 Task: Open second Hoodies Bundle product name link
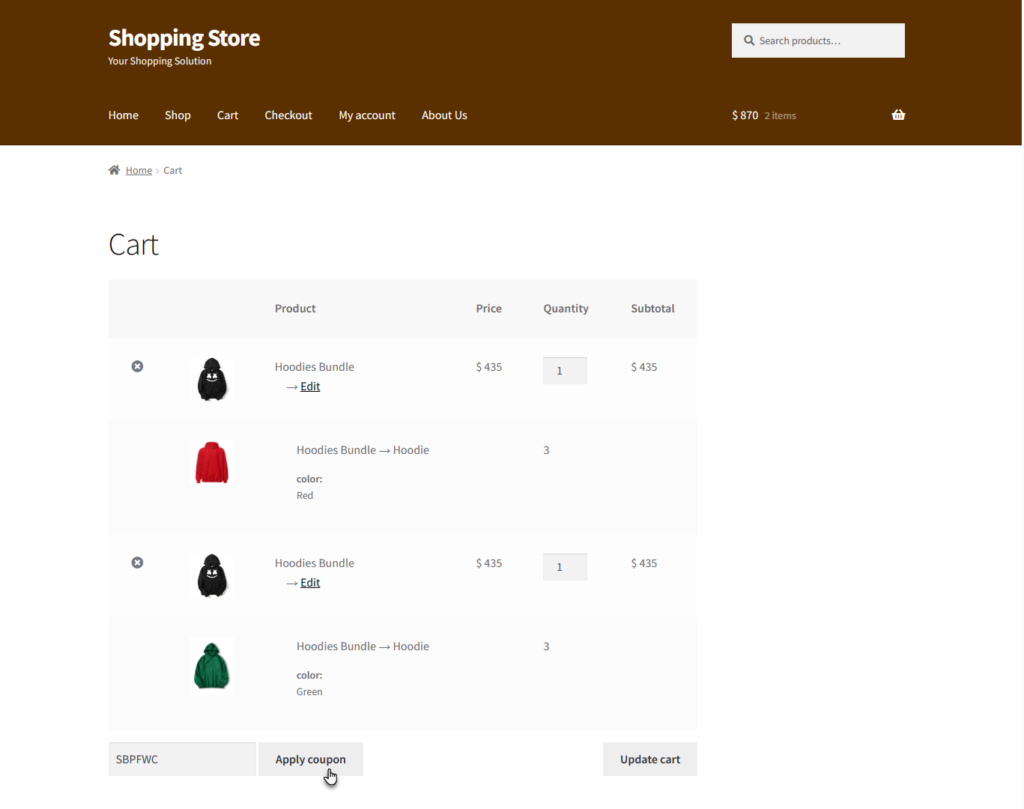[x=315, y=563]
